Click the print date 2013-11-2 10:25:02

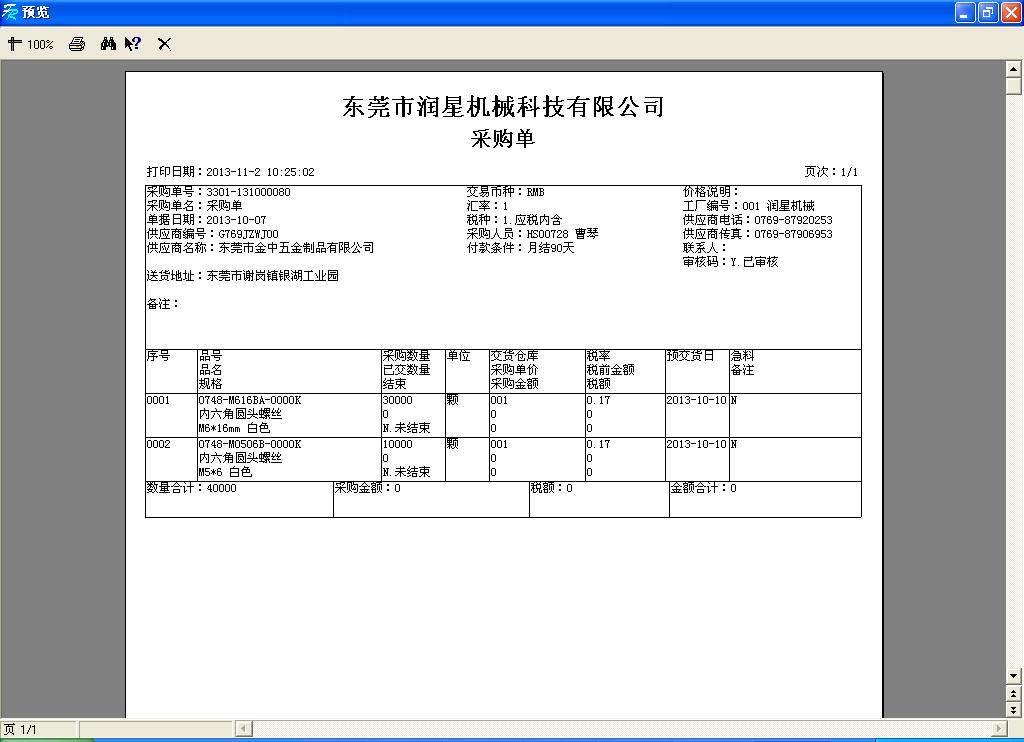click(260, 172)
